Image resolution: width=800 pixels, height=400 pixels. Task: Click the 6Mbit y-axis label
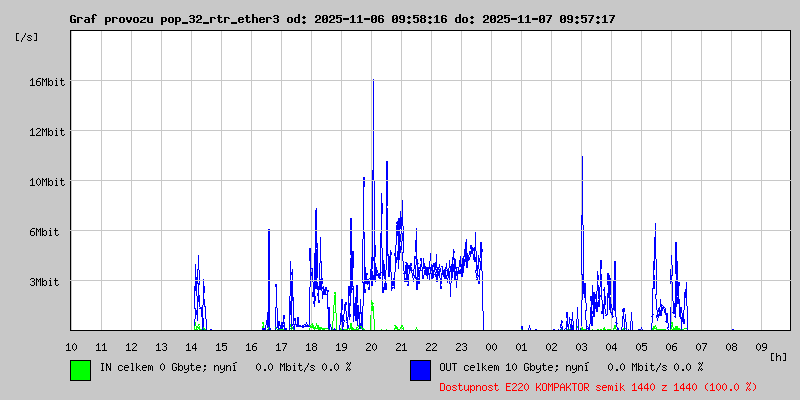46,232
